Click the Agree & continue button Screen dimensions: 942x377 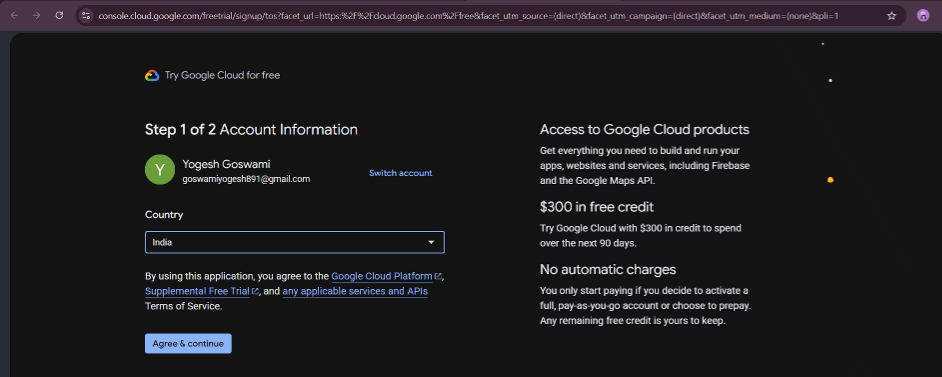click(188, 343)
